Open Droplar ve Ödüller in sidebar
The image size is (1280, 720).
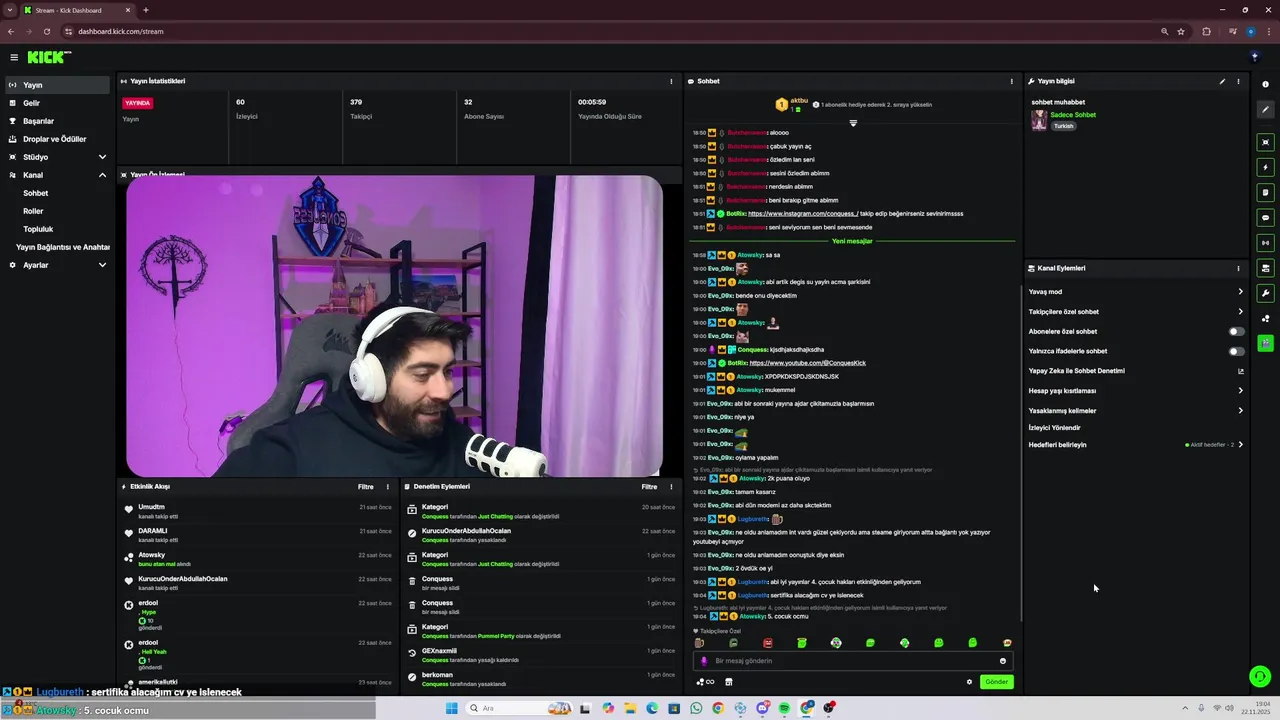pos(55,139)
